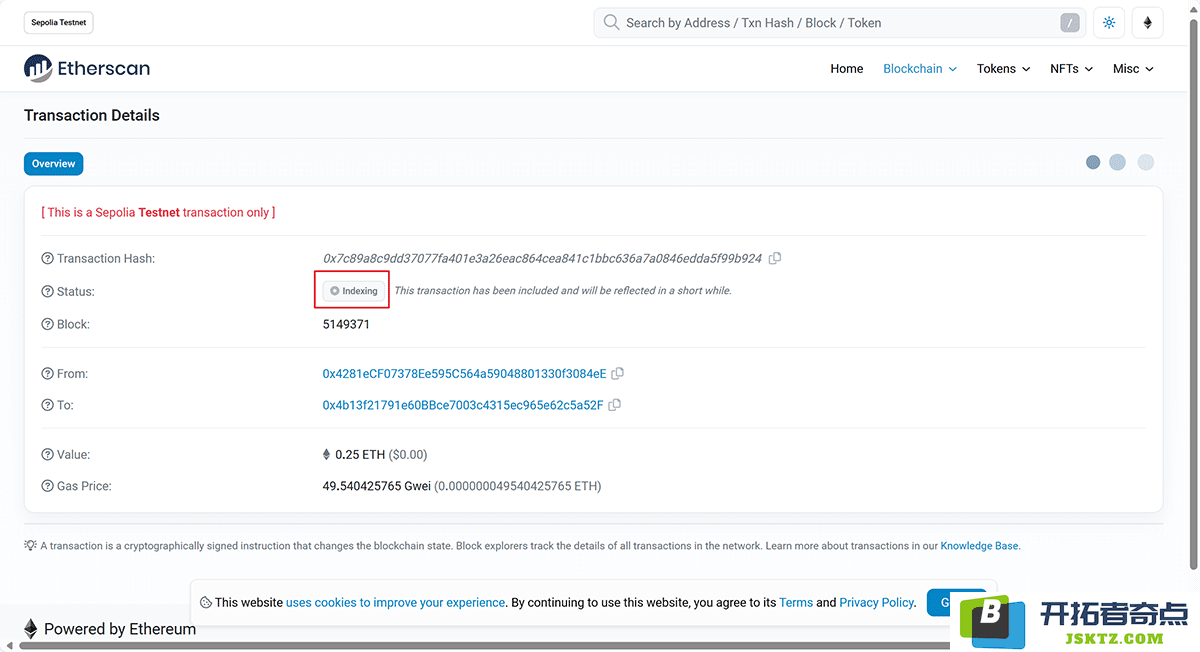Copy the To address
1200x652 pixels.
(615, 405)
